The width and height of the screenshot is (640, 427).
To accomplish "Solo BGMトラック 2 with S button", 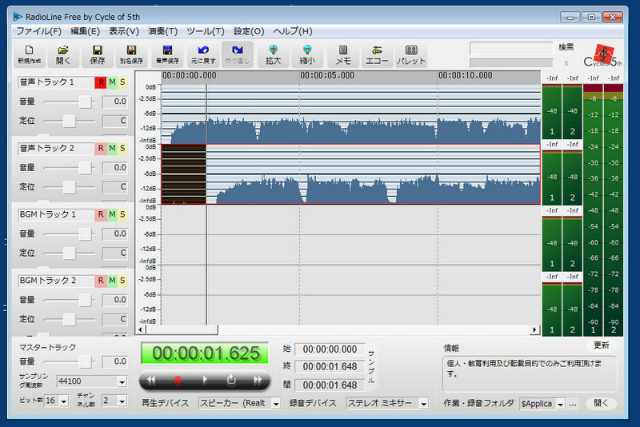I will (122, 280).
